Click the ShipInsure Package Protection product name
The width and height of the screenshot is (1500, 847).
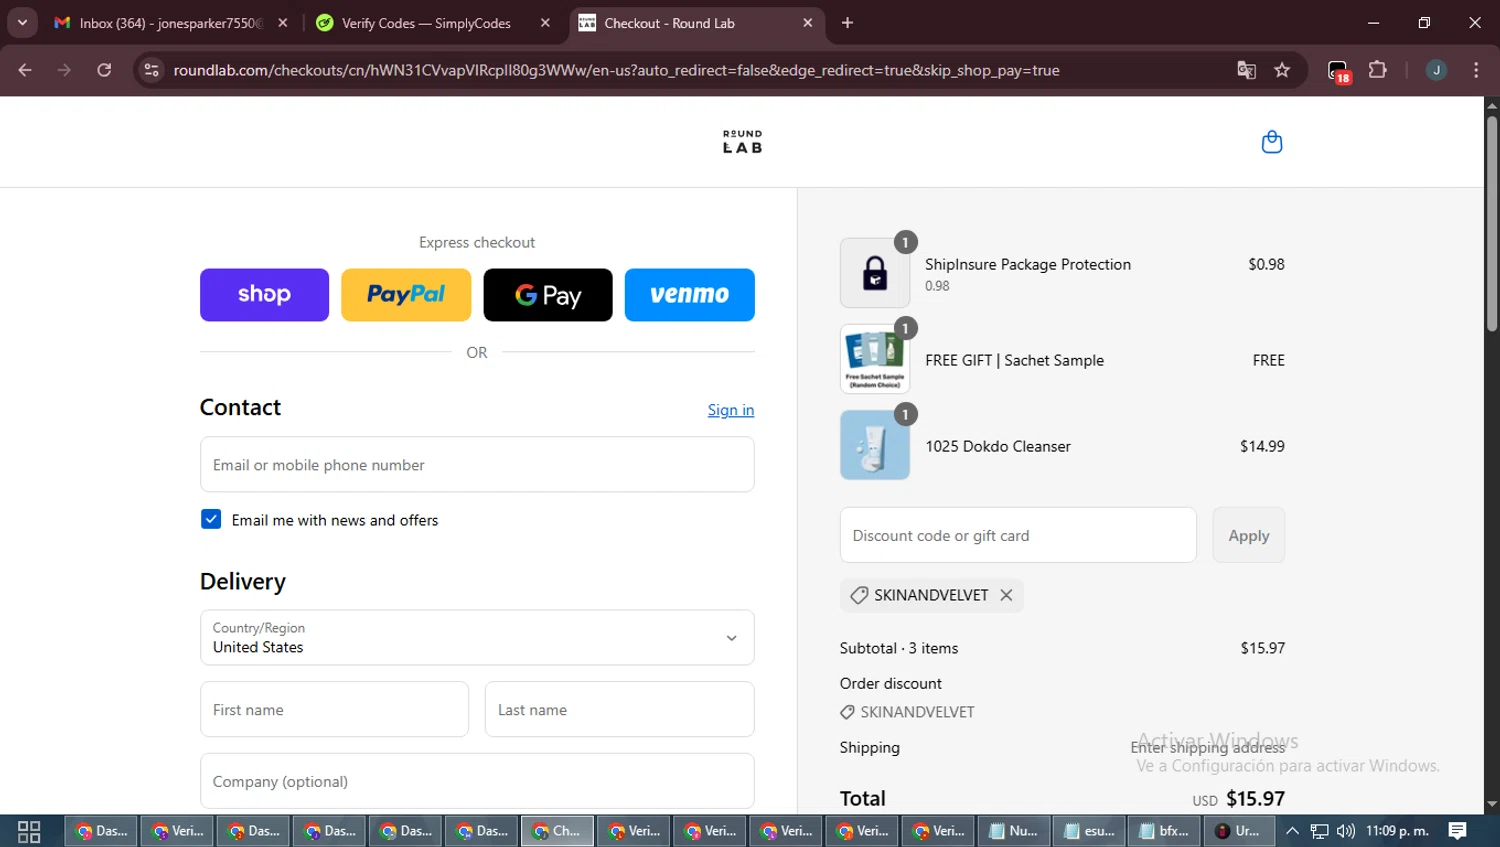[x=1028, y=264]
